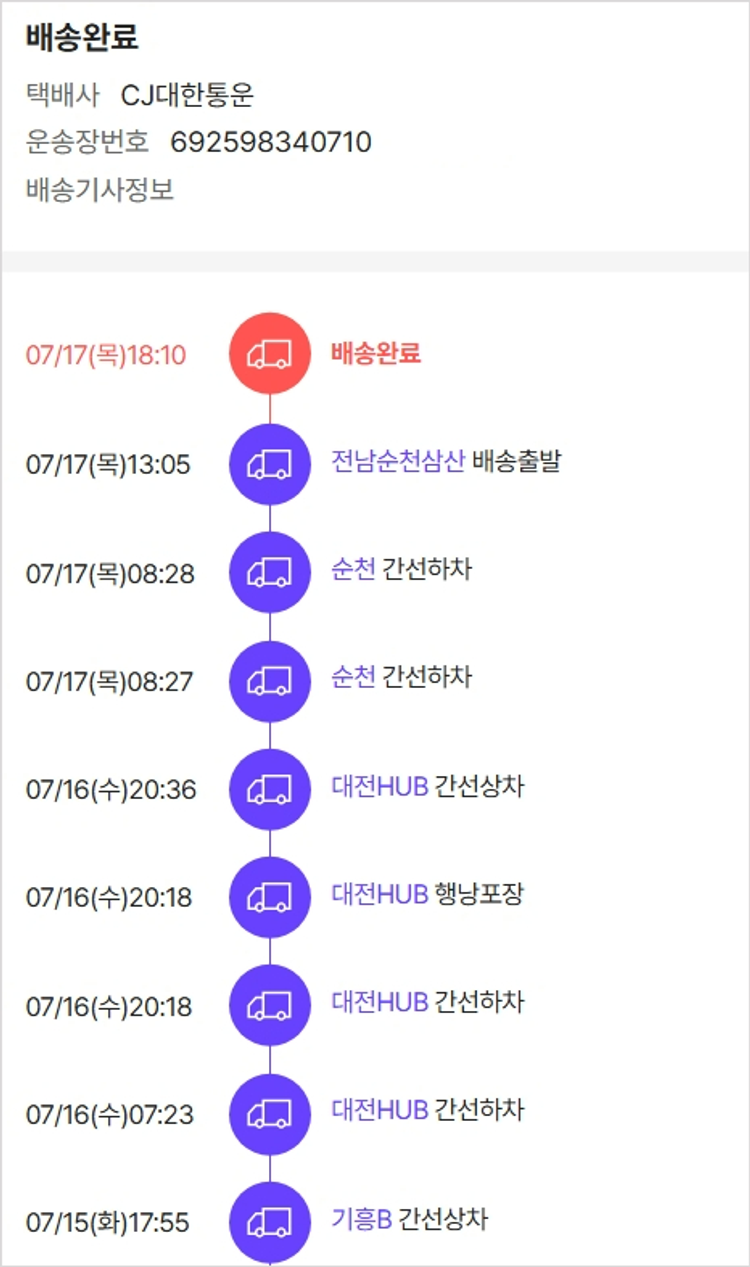Click tracking number 692598340710
Screen dimensions: 750x1267
point(271,142)
